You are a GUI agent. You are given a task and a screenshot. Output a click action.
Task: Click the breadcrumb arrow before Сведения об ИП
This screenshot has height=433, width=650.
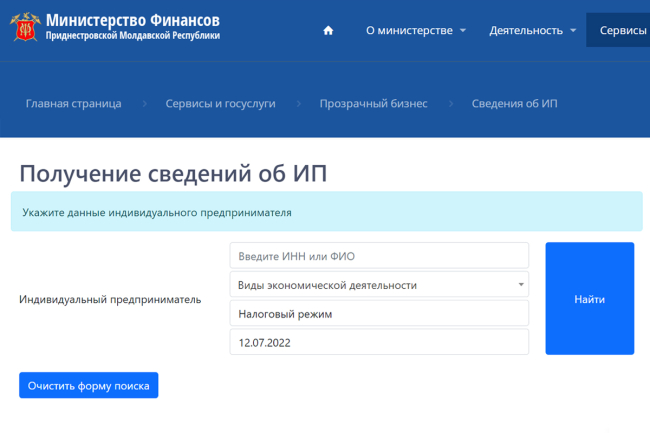pos(450,103)
